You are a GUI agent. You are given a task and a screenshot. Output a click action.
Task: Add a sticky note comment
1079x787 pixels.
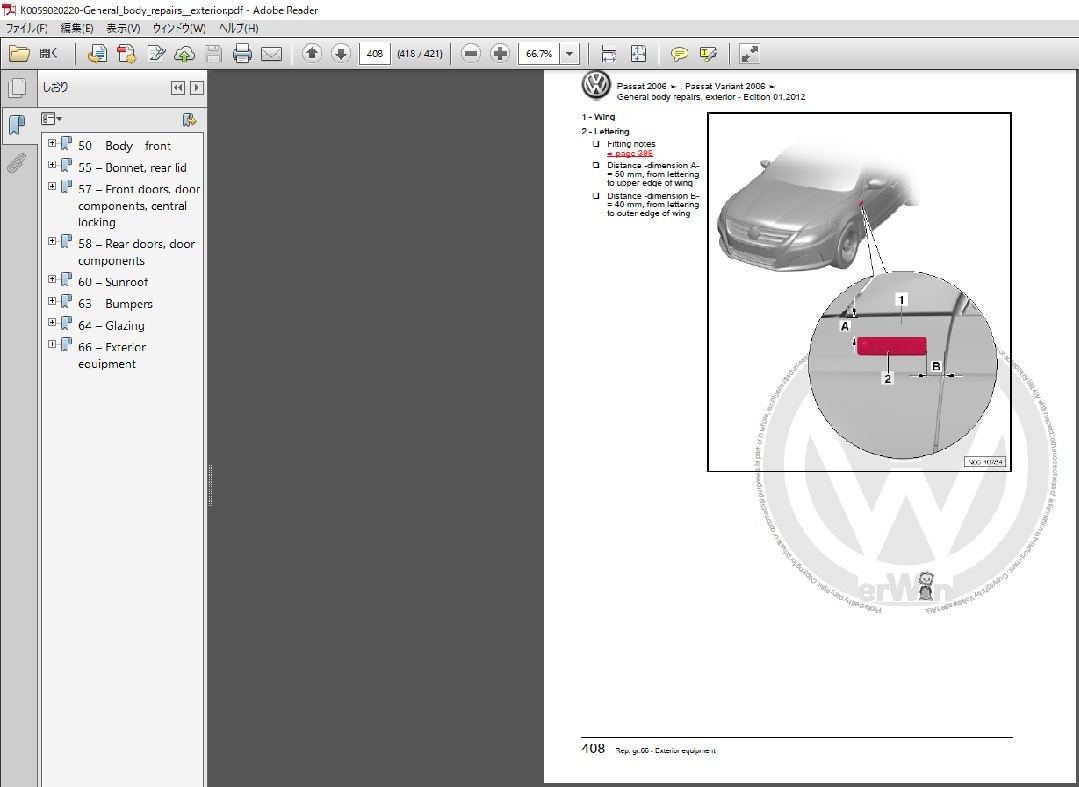pos(679,54)
